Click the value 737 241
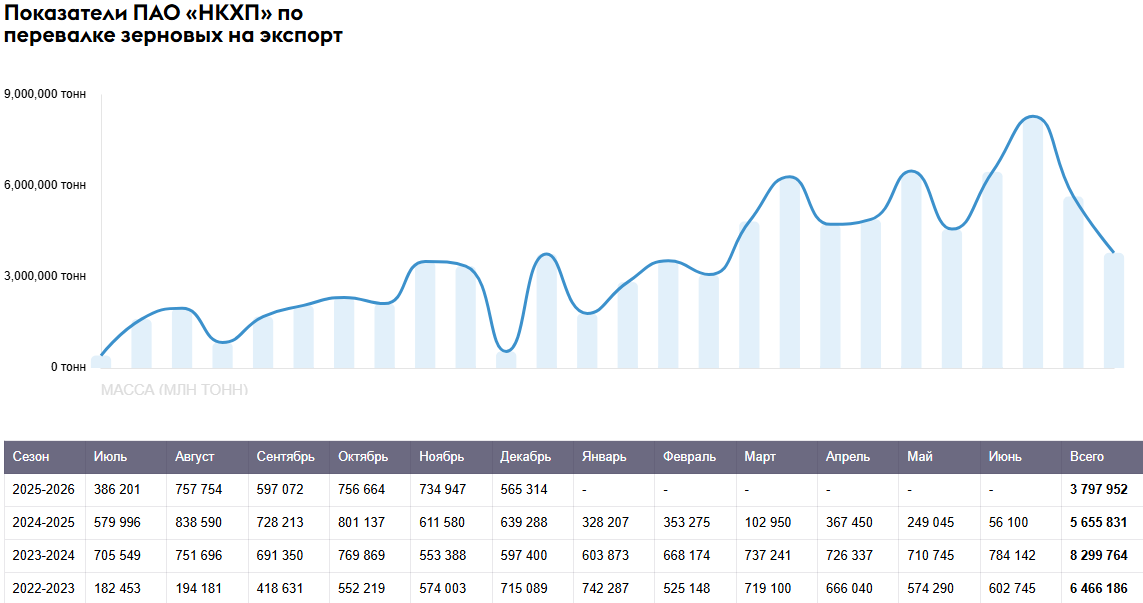 768,555
